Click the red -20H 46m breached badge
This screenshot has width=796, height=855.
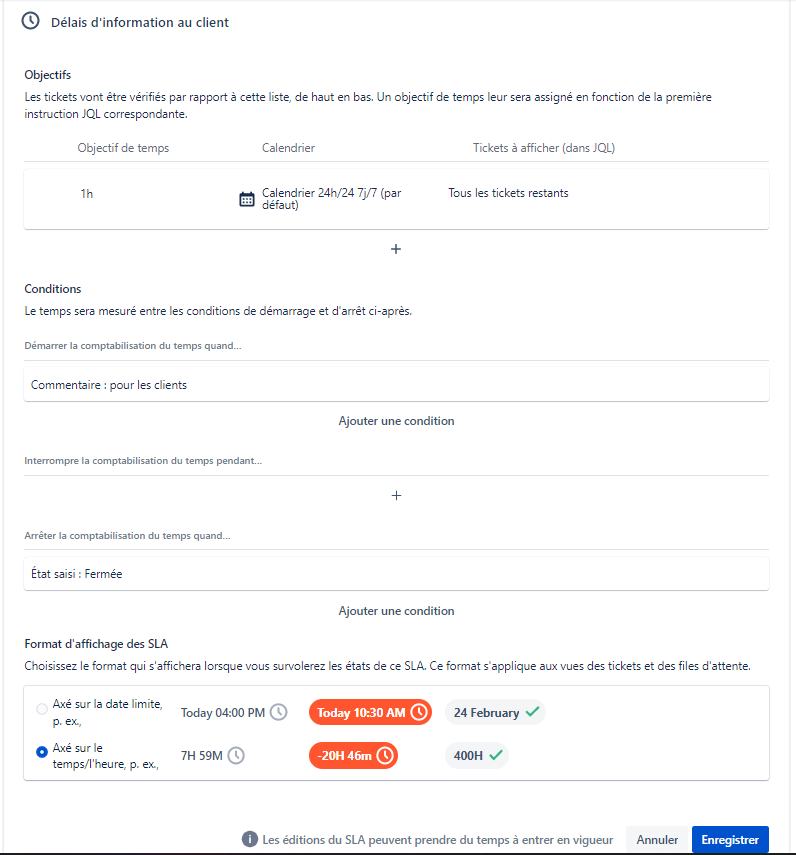click(x=353, y=756)
